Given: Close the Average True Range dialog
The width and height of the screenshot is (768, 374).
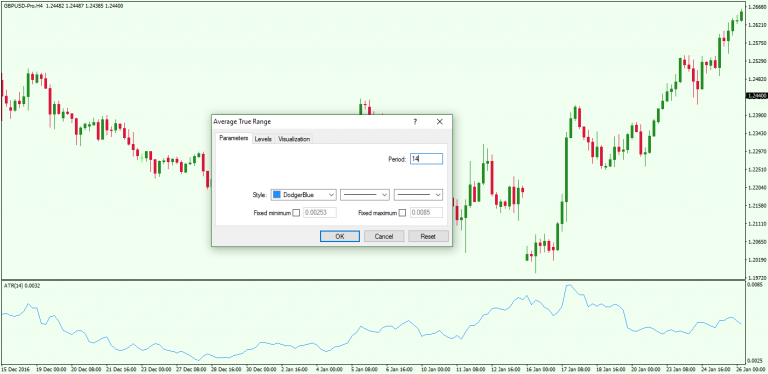Looking at the screenshot, I should click(439, 121).
